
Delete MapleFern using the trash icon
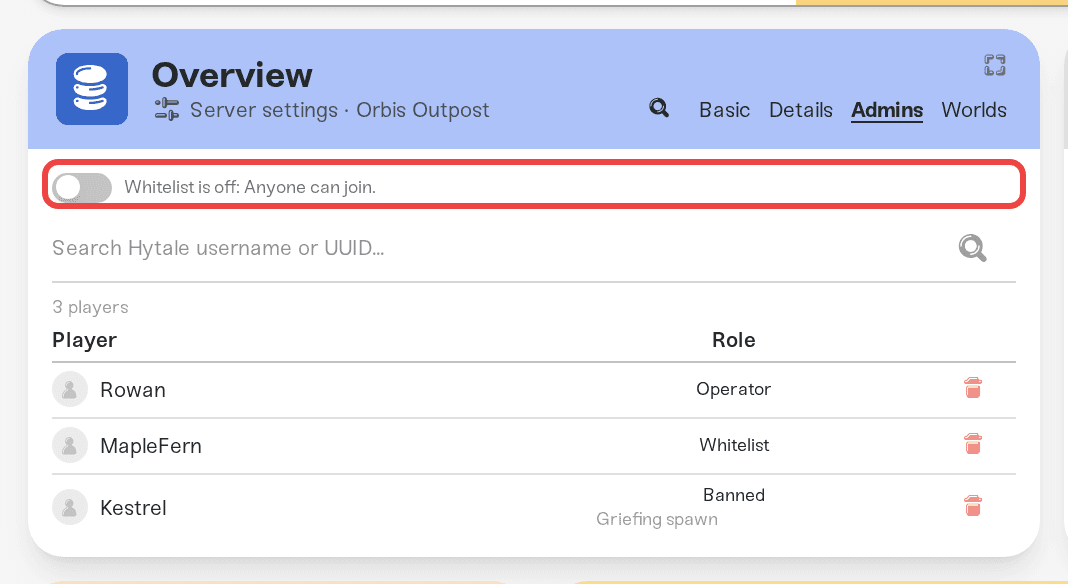pos(973,444)
